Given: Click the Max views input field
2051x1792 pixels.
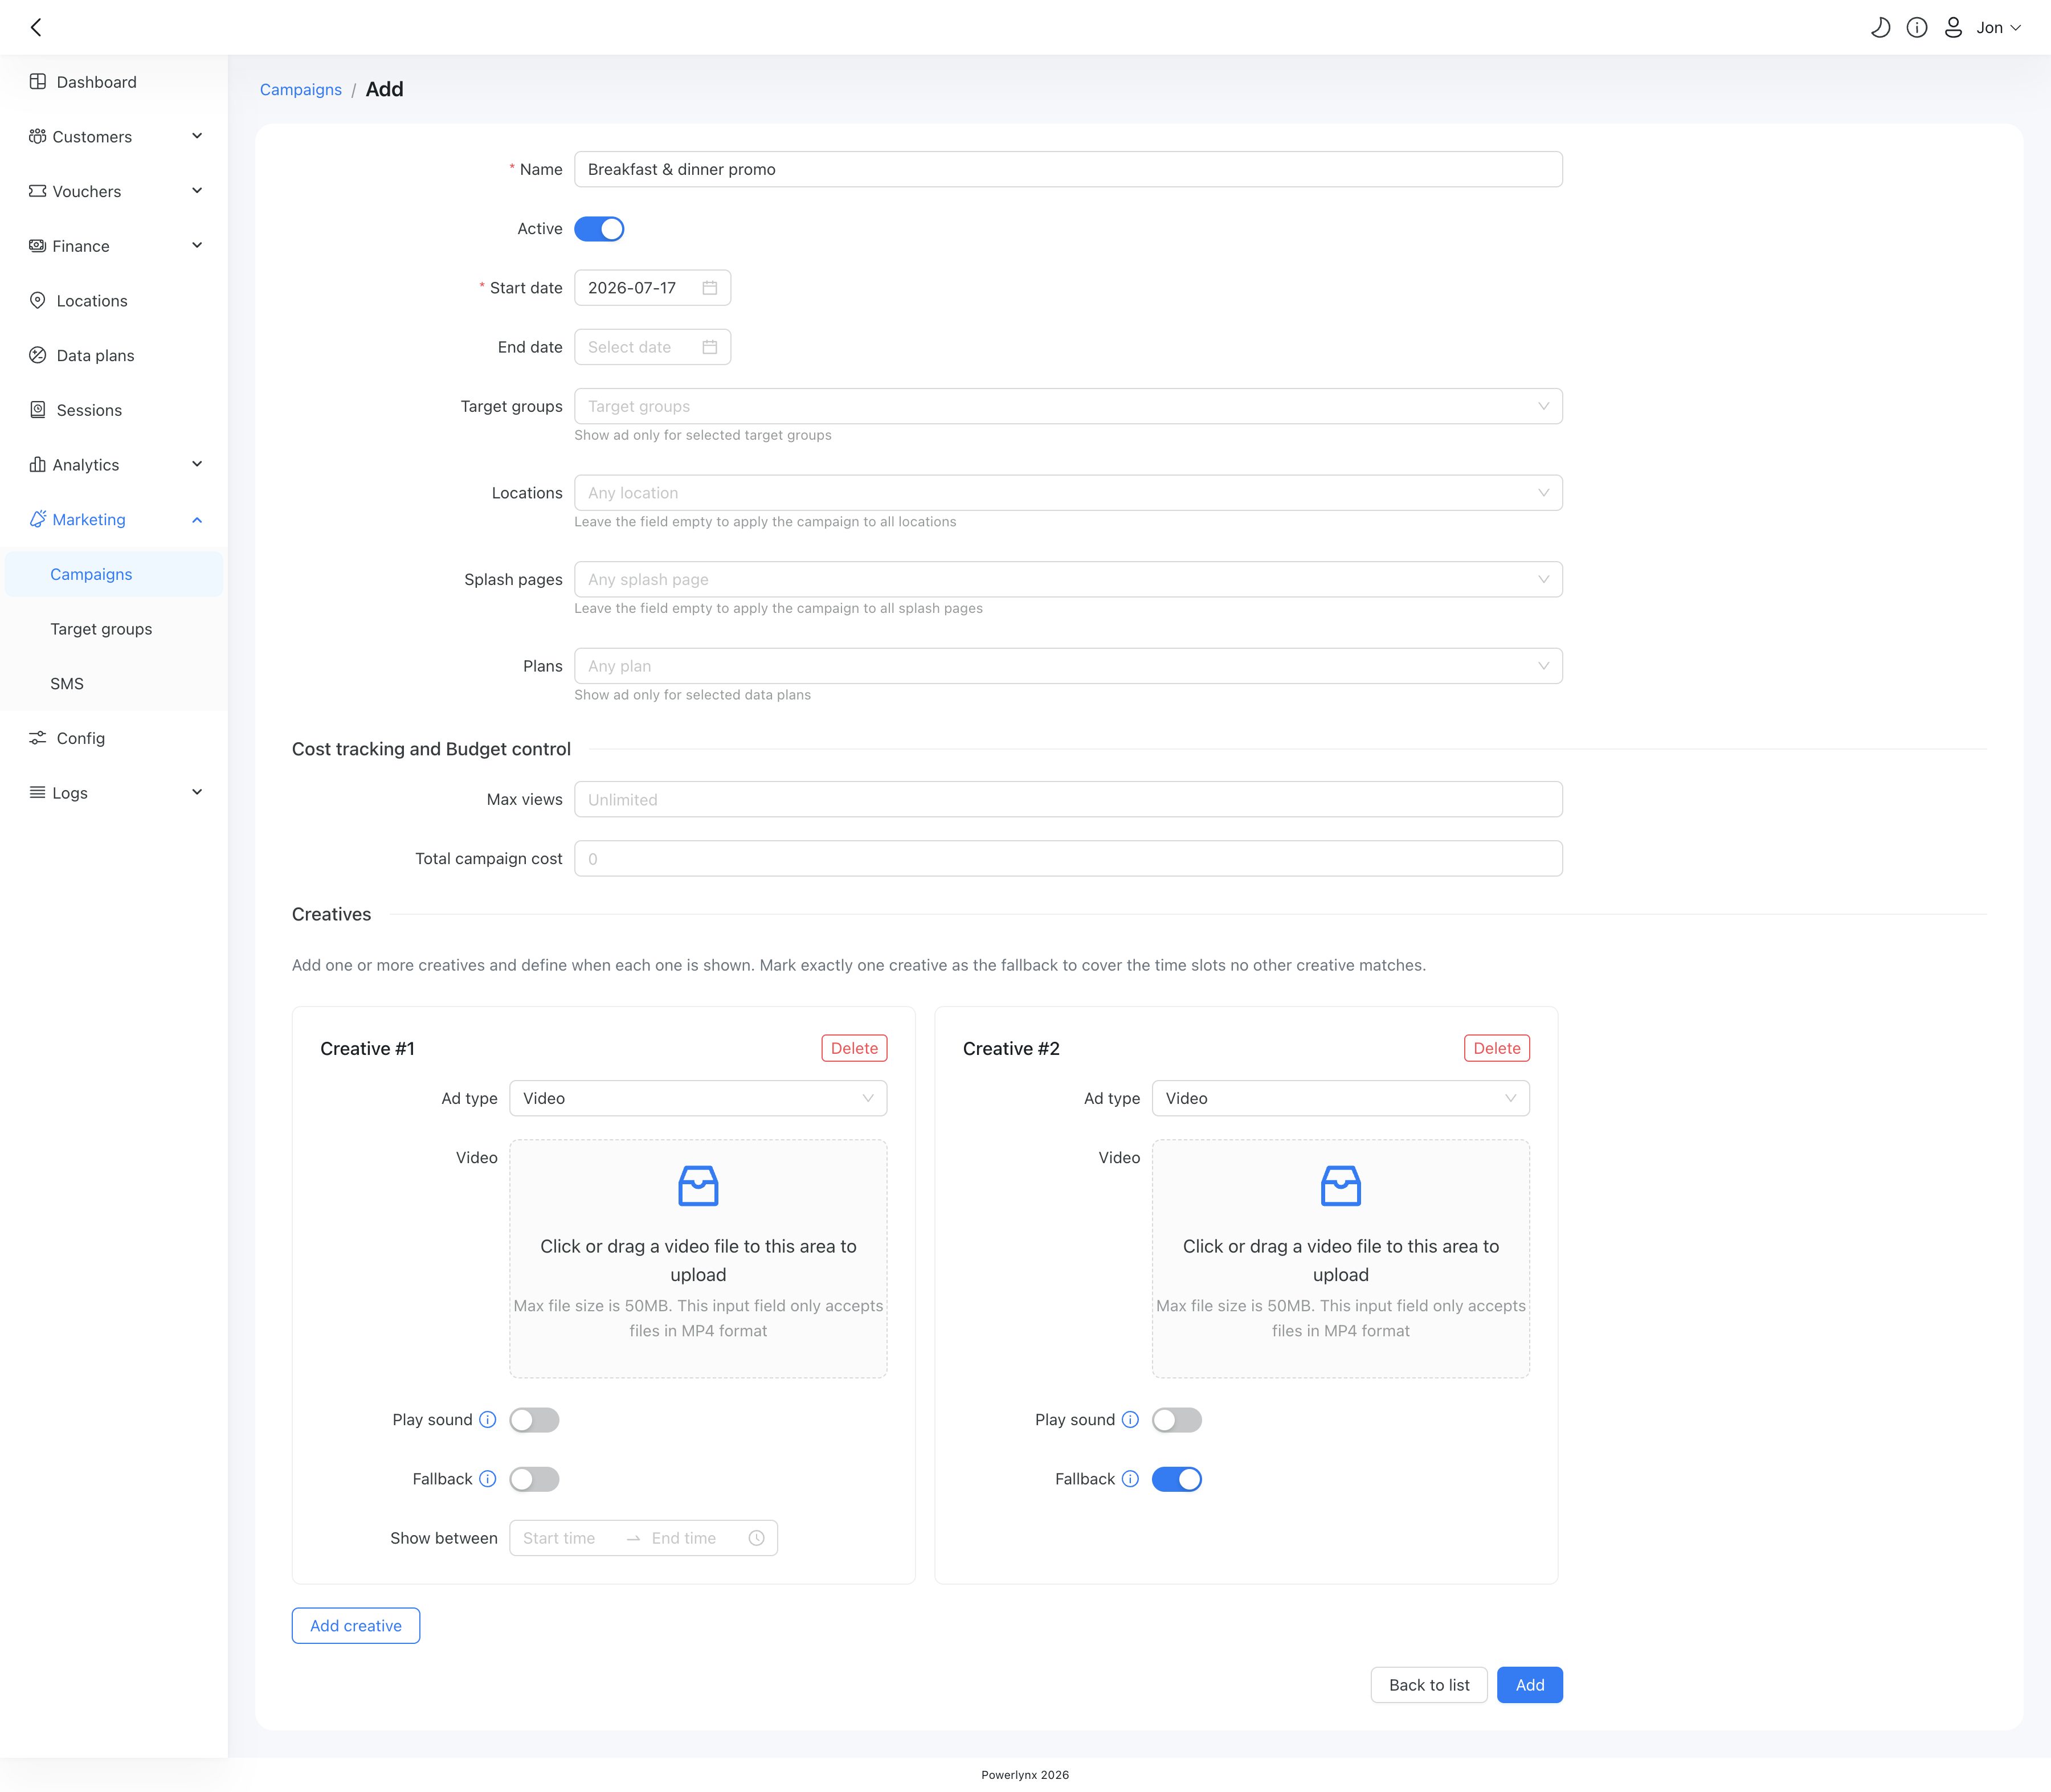Looking at the screenshot, I should tap(1068, 799).
